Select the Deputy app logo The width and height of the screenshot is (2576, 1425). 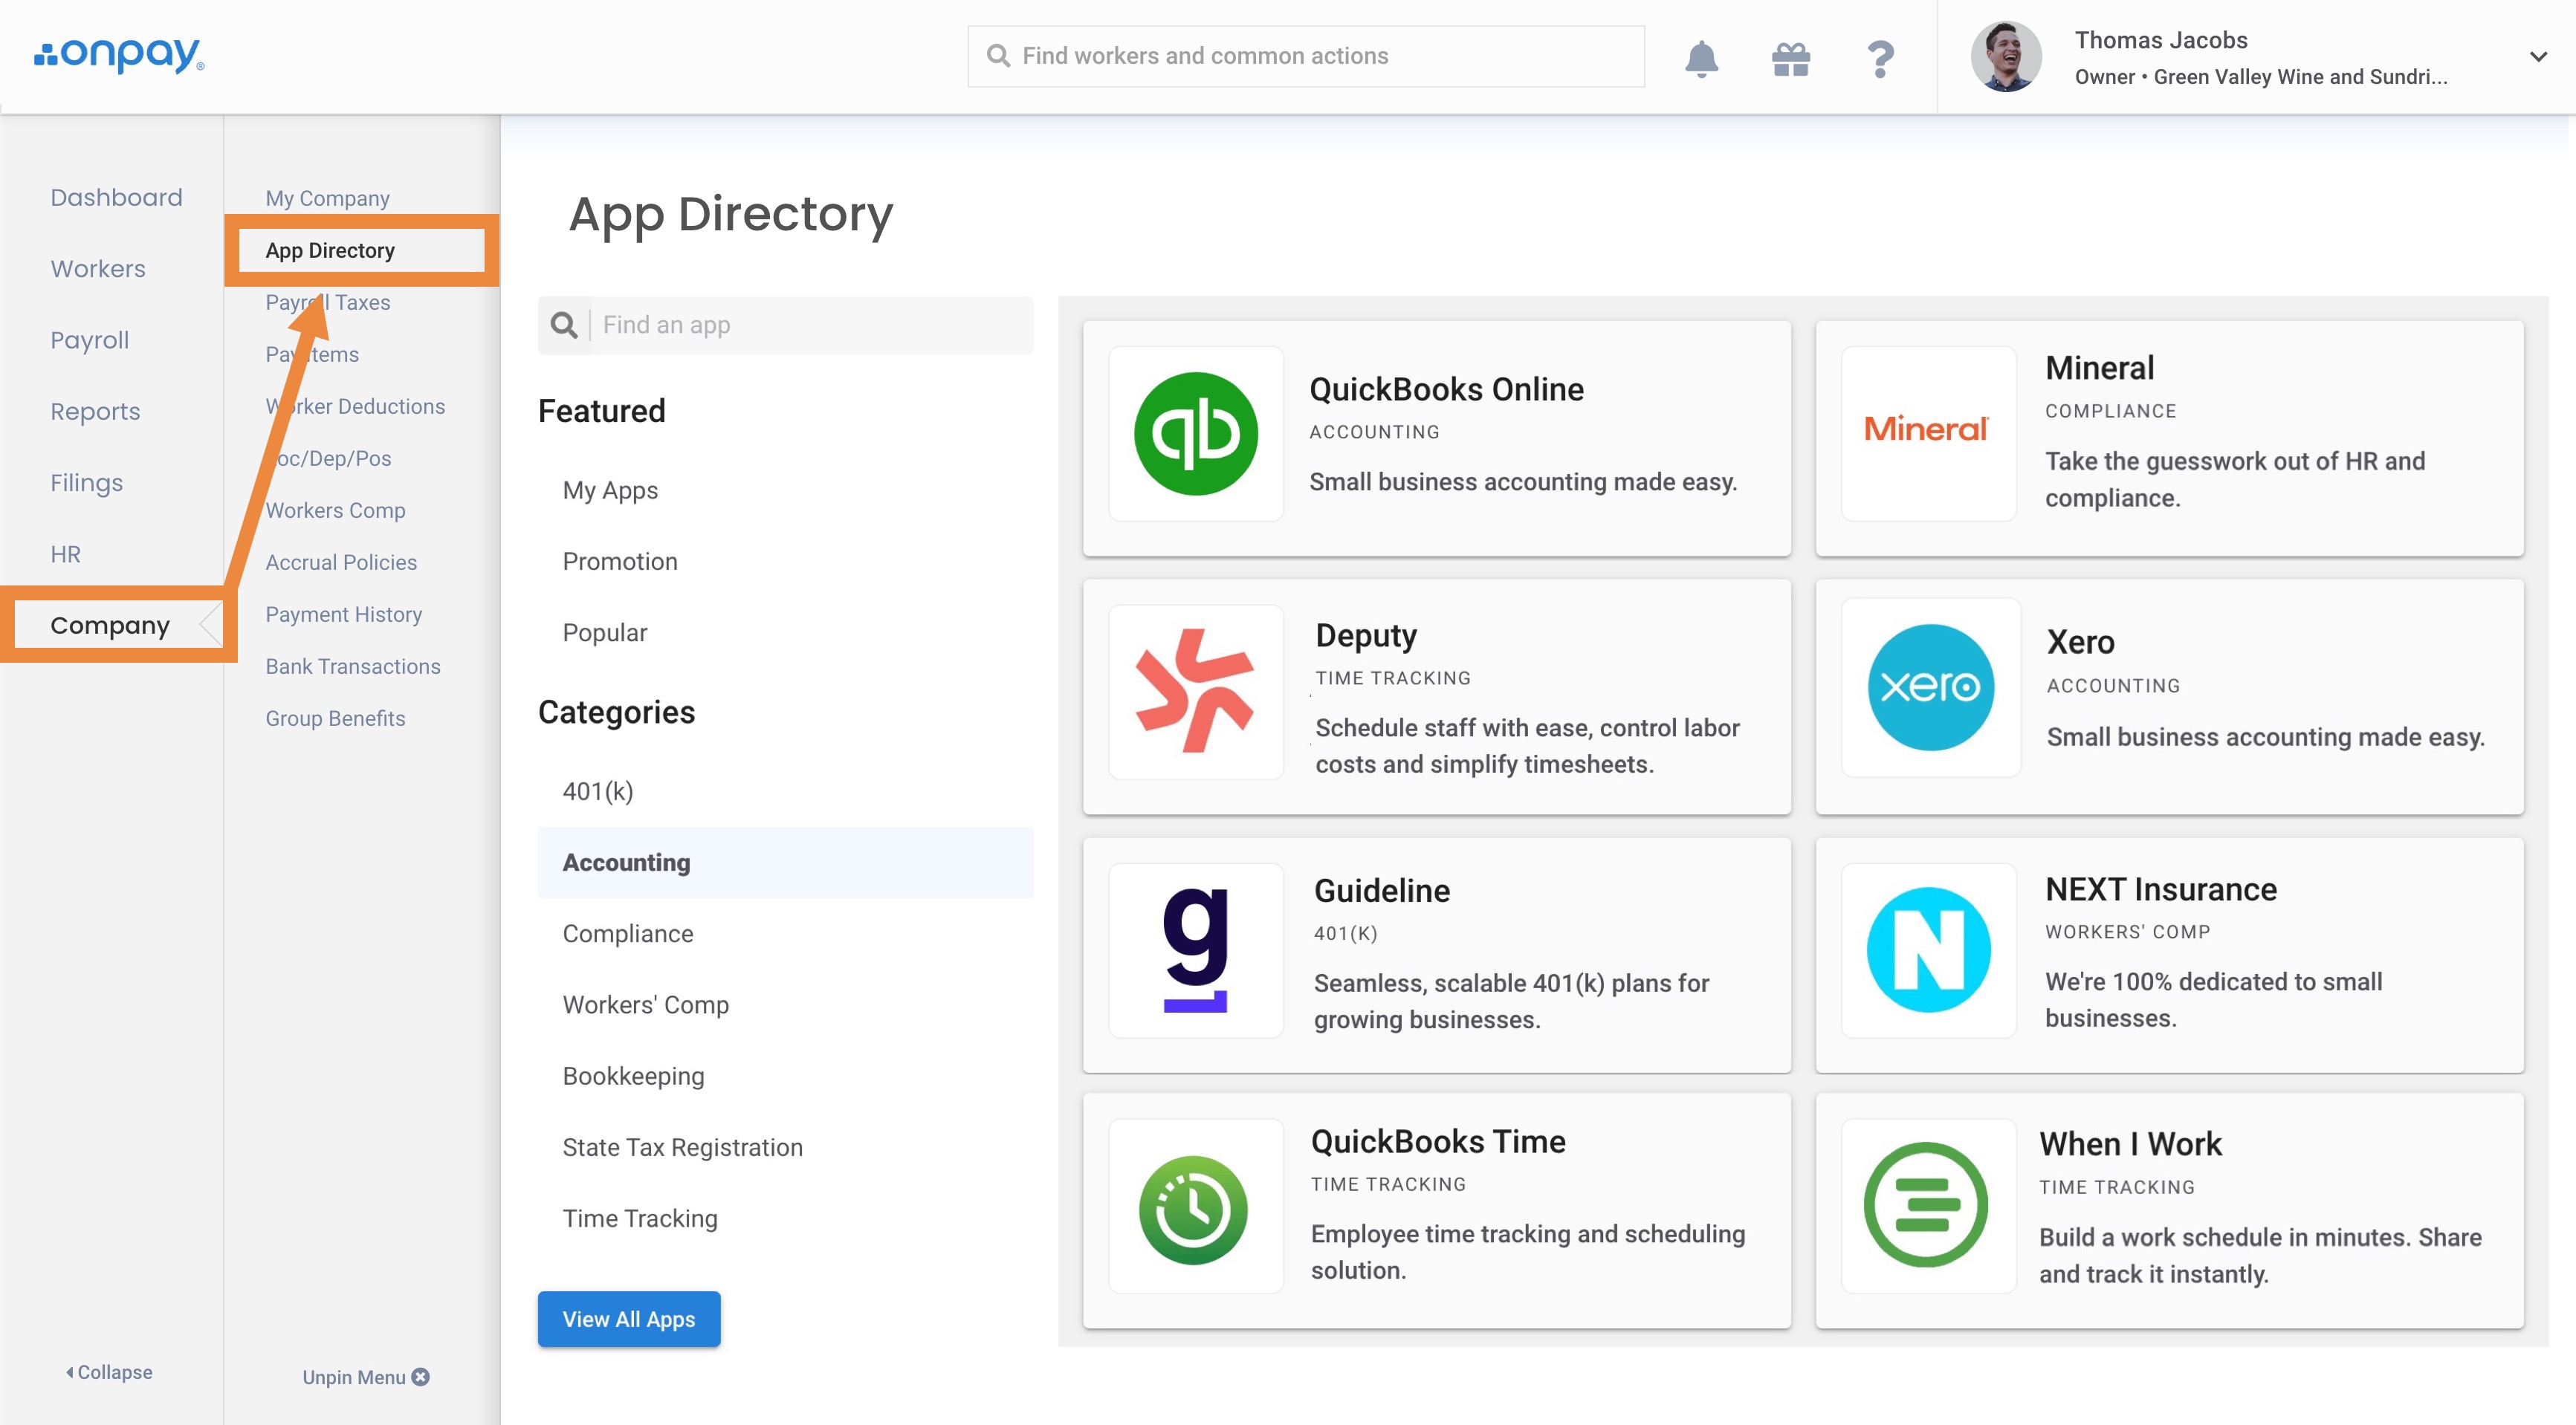tap(1196, 691)
